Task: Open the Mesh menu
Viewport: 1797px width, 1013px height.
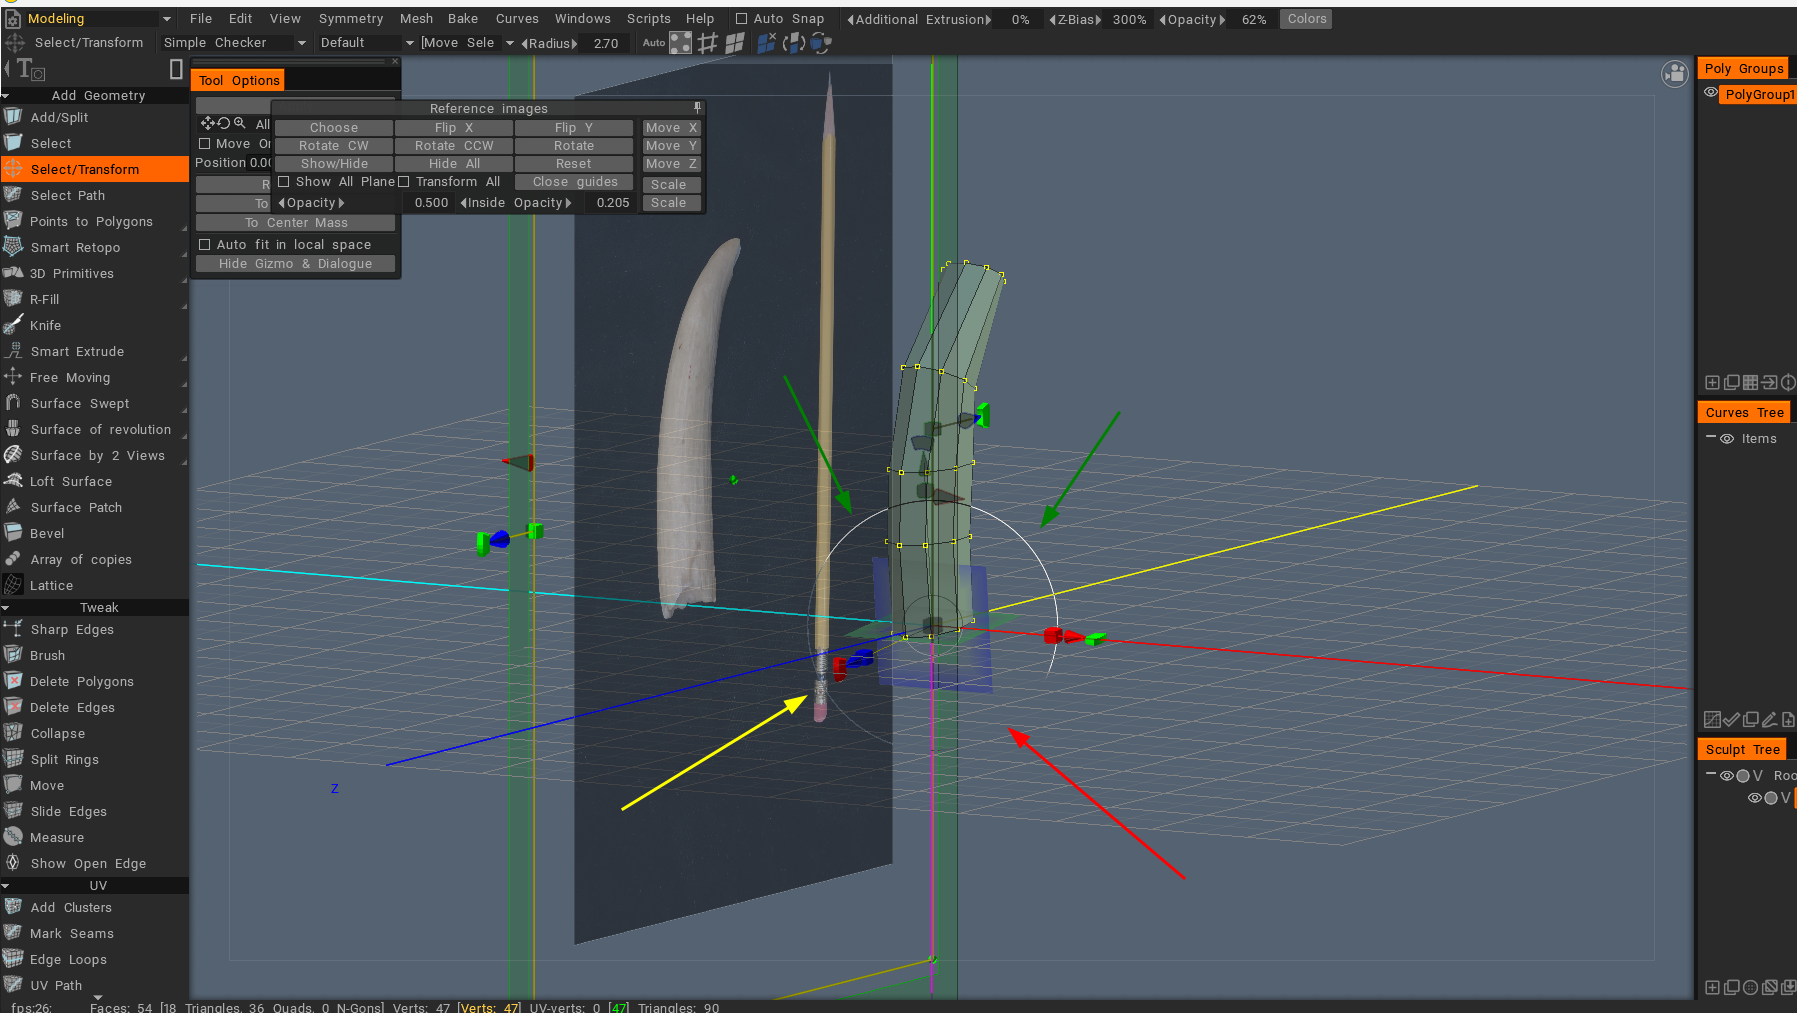Action: (416, 18)
